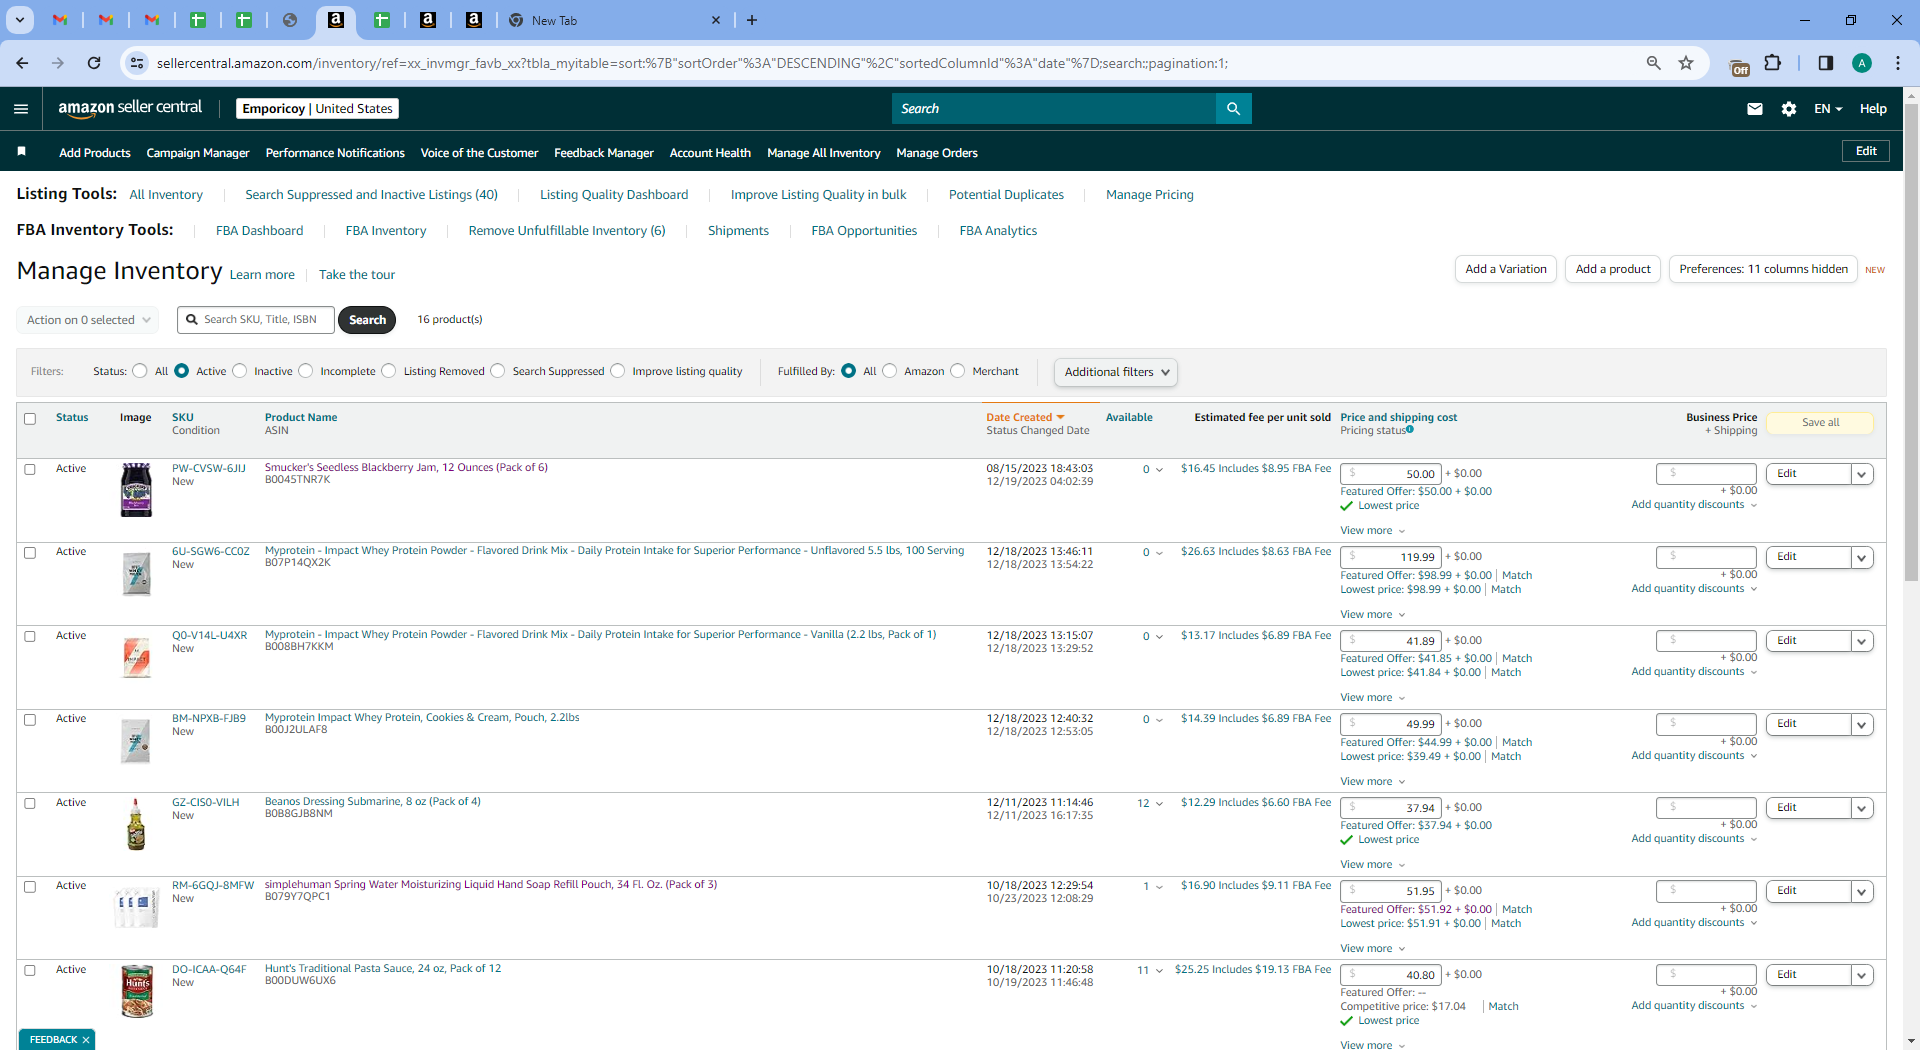Viewport: 1920px width, 1050px height.
Task: Click the Amazon Seller Central logo
Action: 130,108
